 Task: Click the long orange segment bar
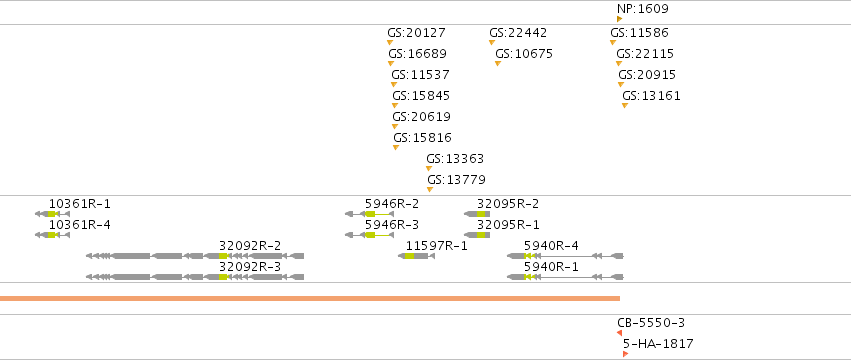click(x=310, y=298)
